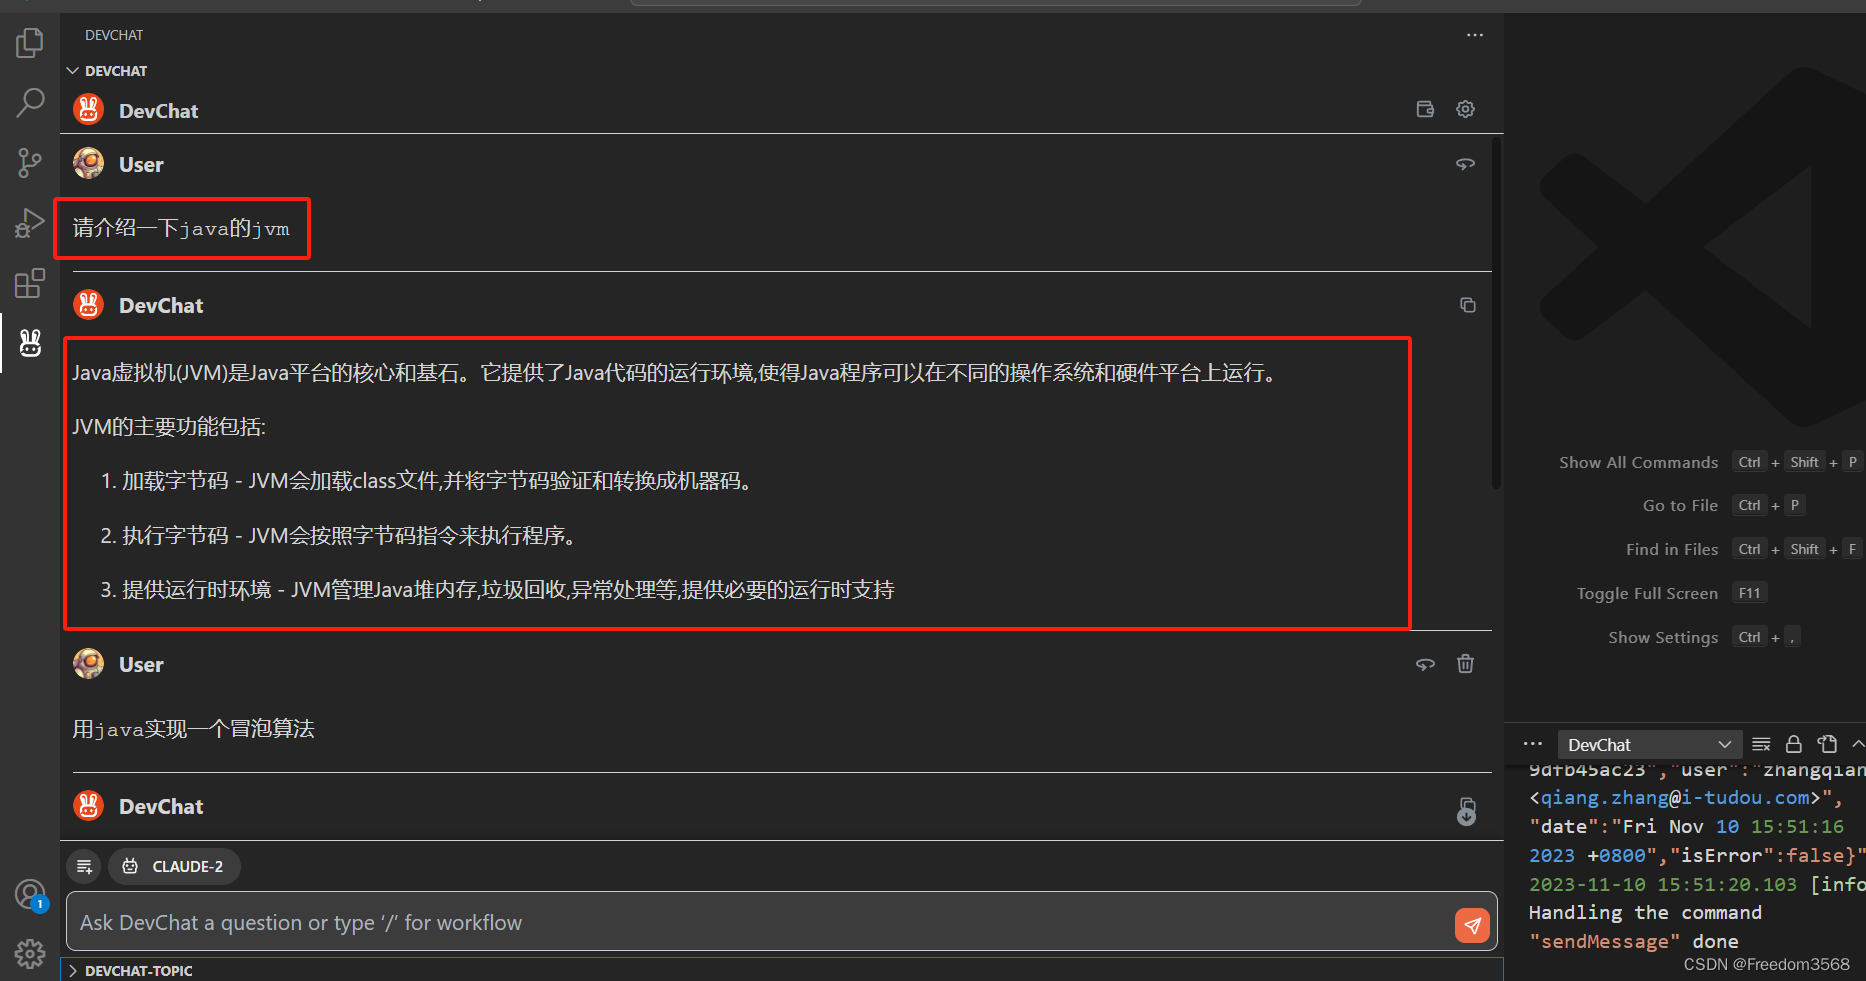
Task: Open output panel more actions ellipsis
Action: click(x=1532, y=744)
